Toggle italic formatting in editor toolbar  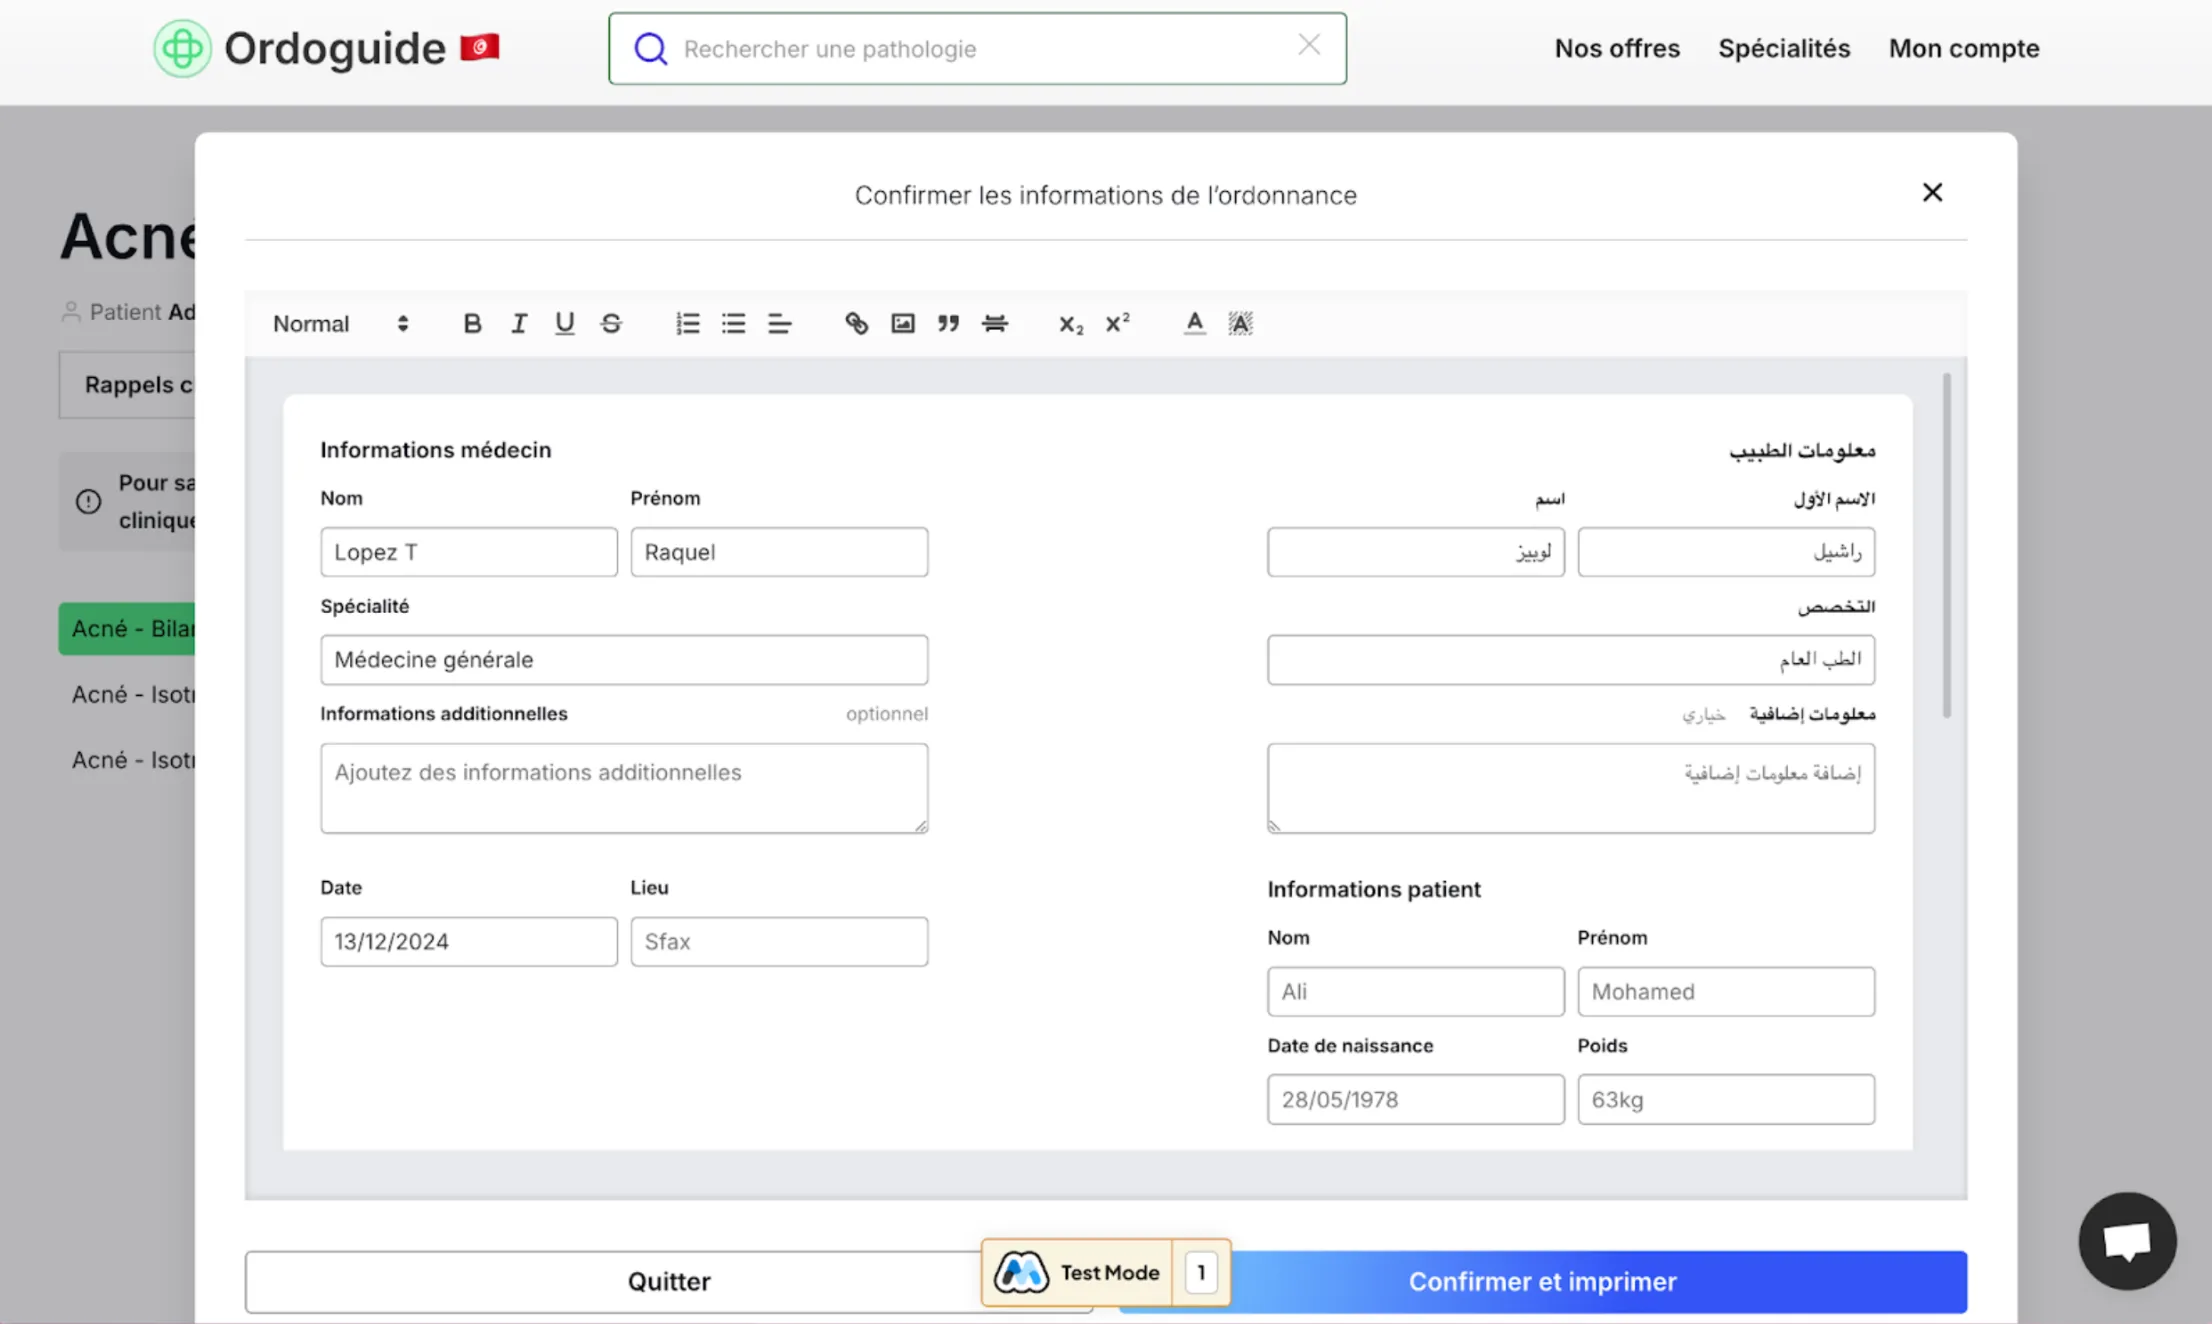click(x=518, y=323)
